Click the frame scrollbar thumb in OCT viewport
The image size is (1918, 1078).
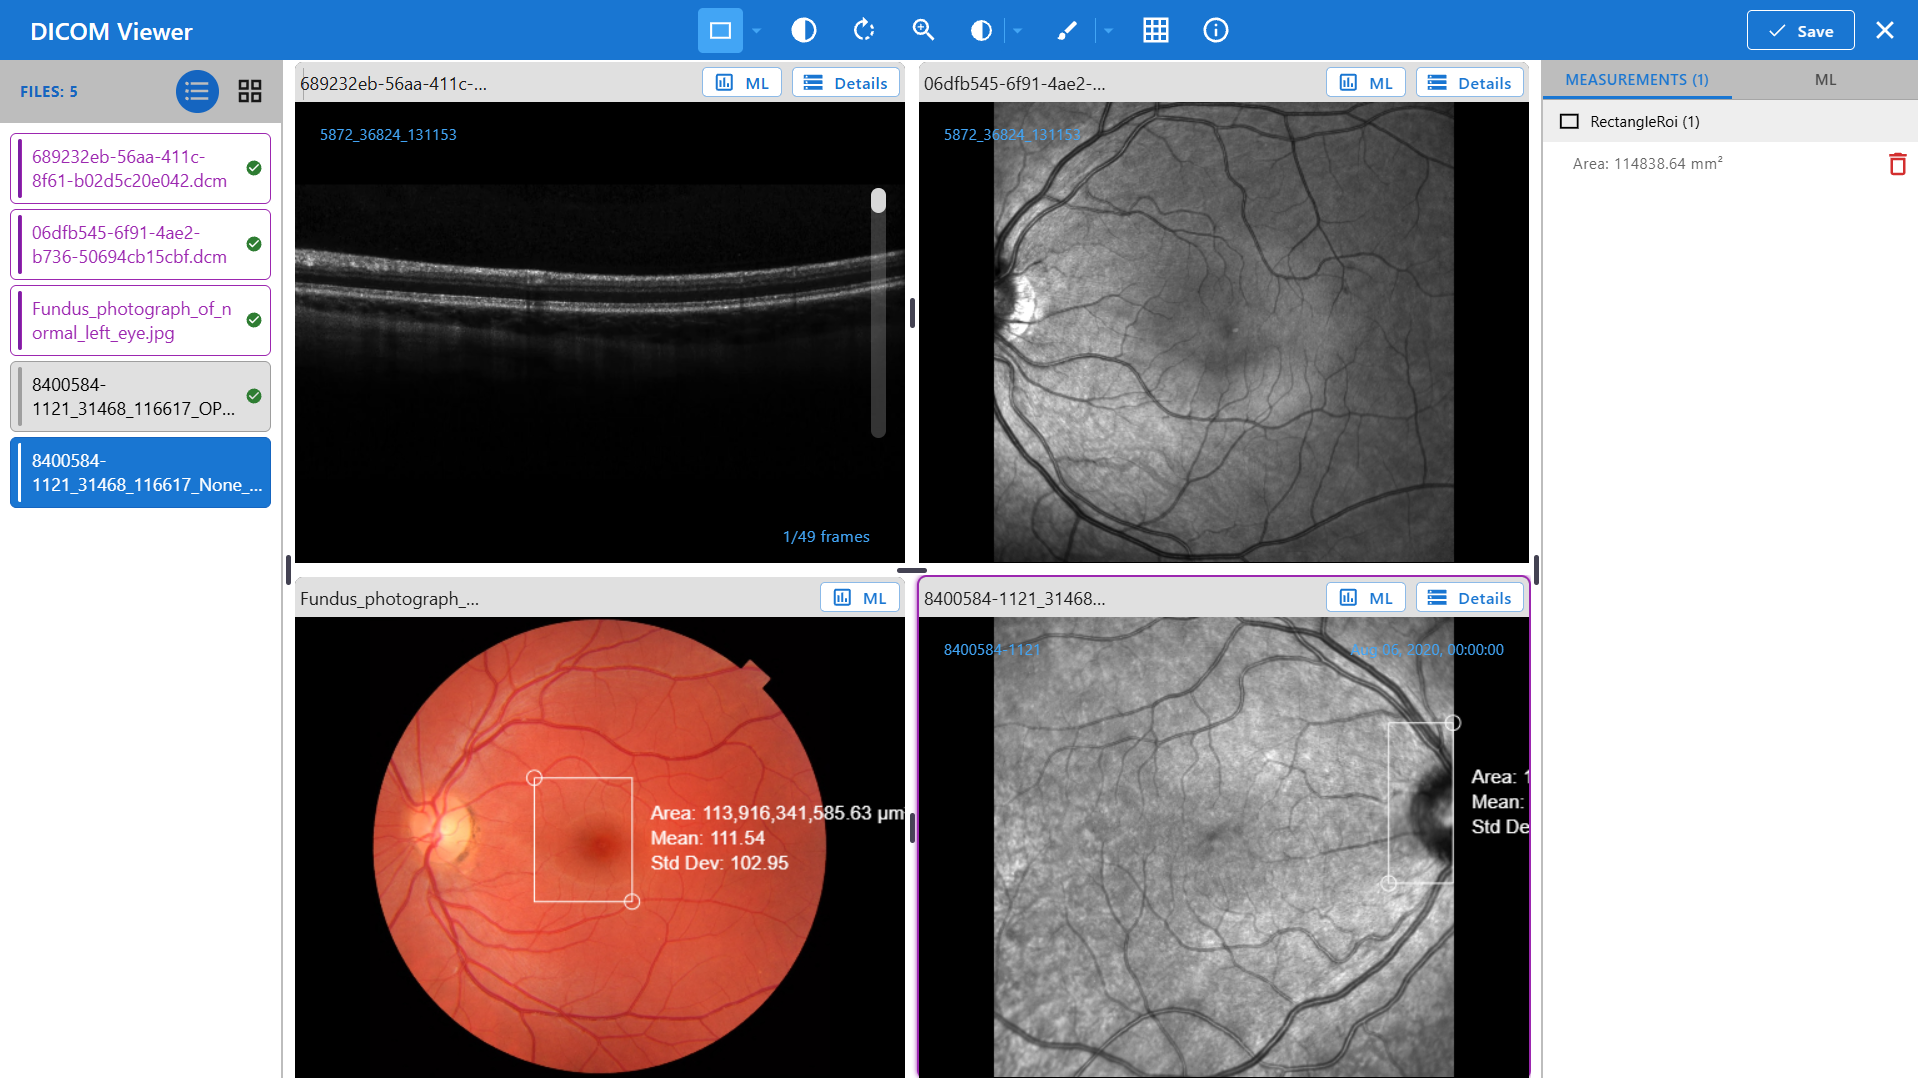point(878,201)
